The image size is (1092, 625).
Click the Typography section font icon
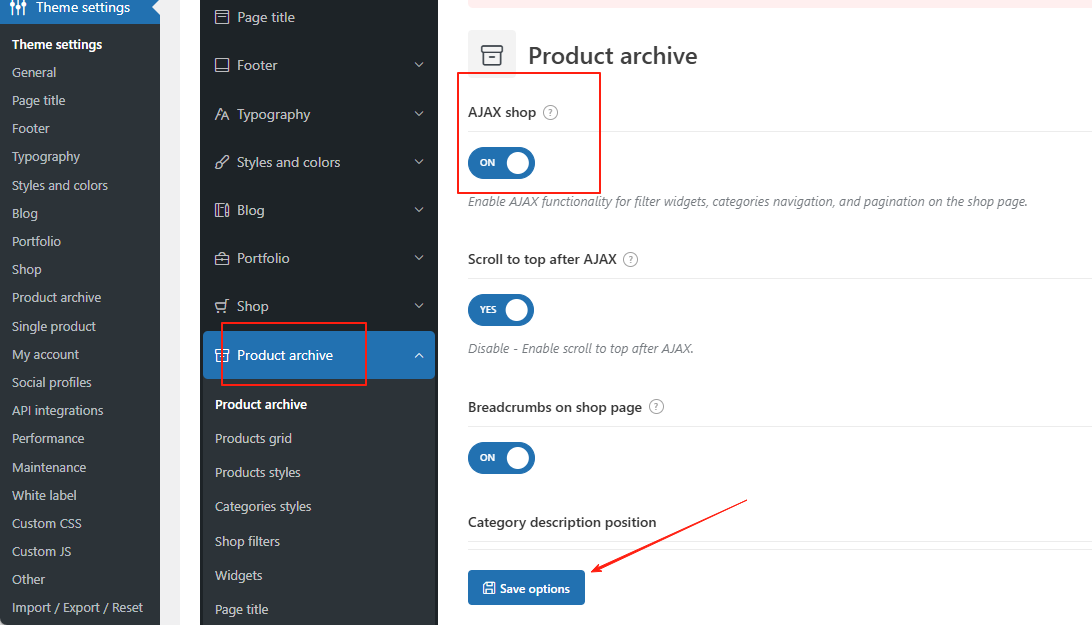pos(222,114)
